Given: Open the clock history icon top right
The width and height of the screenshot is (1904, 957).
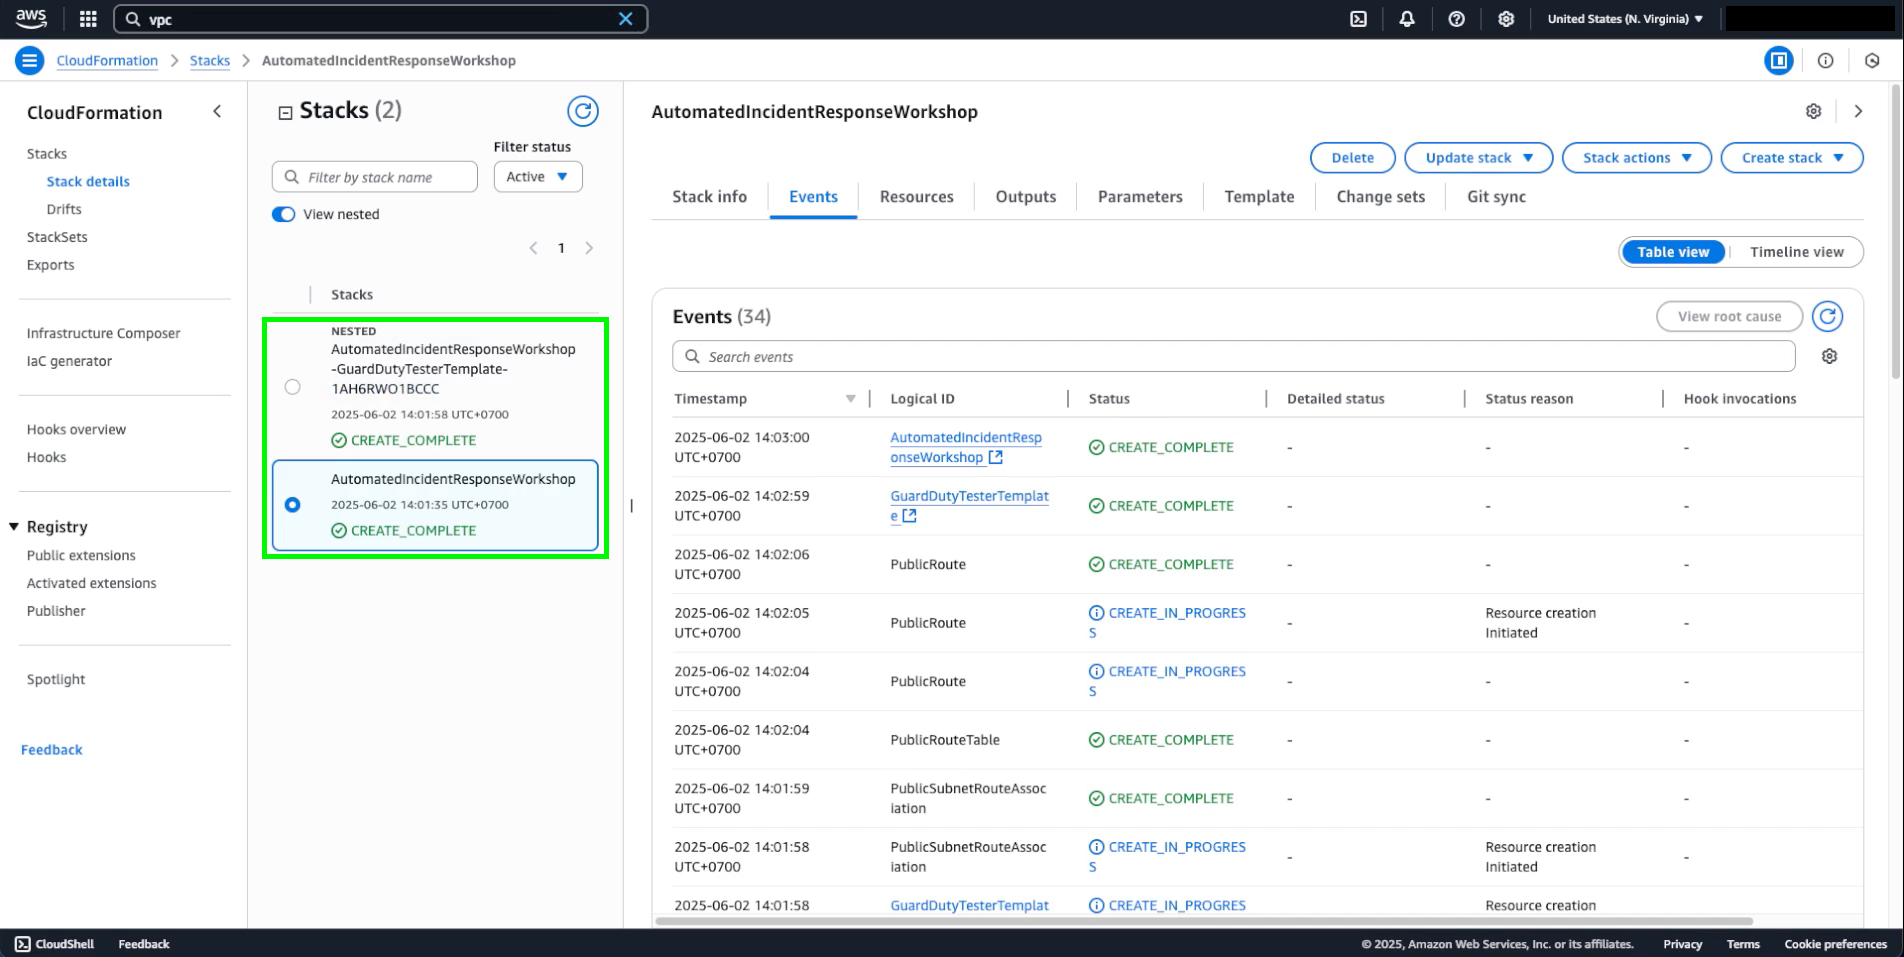Looking at the screenshot, I should pos(1872,61).
